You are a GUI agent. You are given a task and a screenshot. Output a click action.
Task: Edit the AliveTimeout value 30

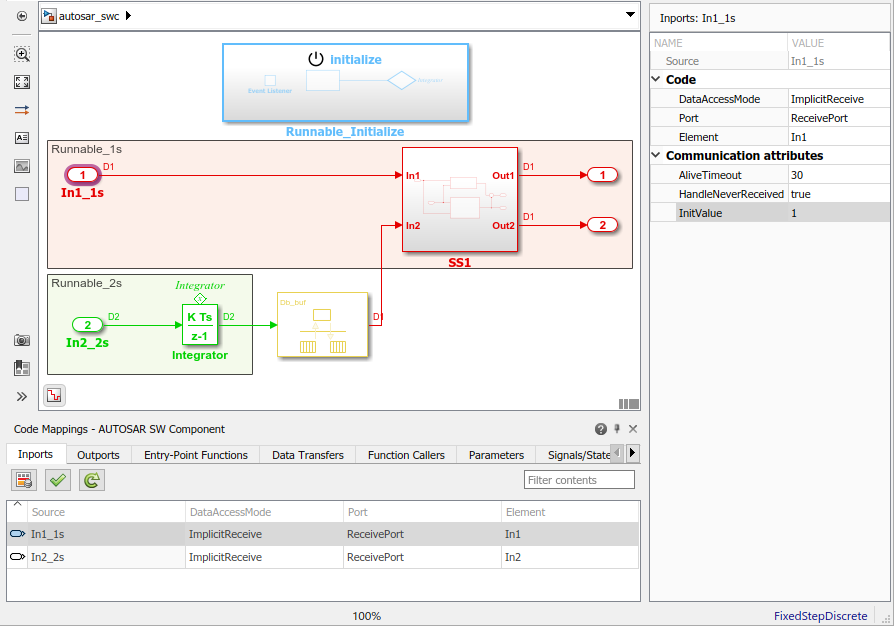[838, 175]
